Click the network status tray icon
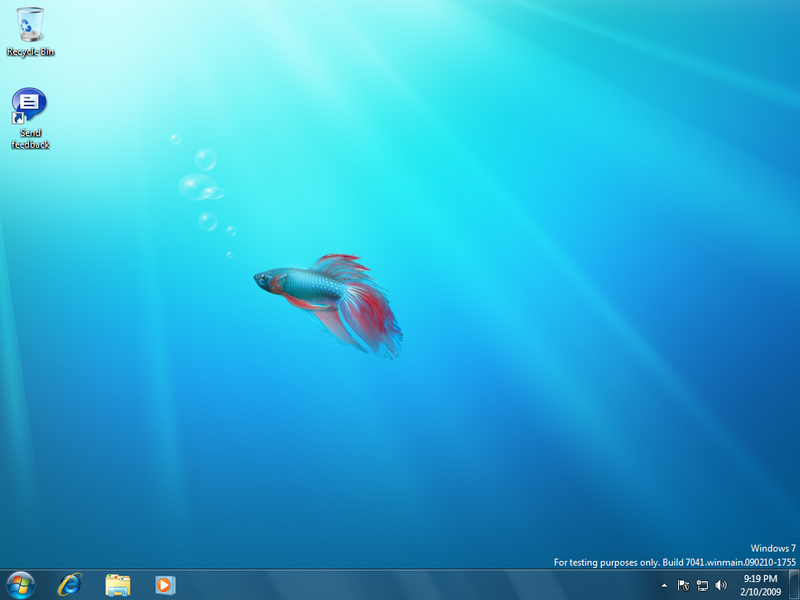Viewport: 800px width, 600px height. click(702, 585)
